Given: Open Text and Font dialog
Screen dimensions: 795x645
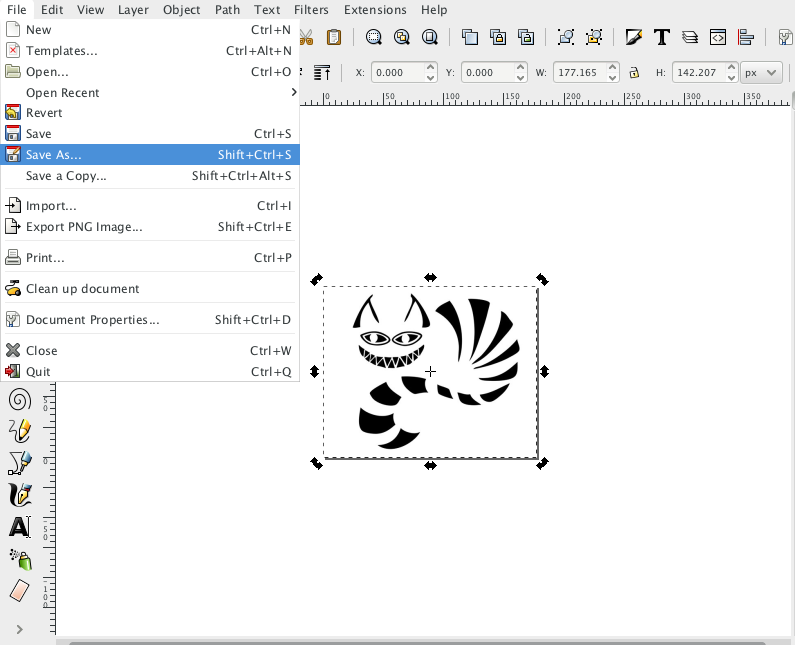Looking at the screenshot, I should 662,37.
